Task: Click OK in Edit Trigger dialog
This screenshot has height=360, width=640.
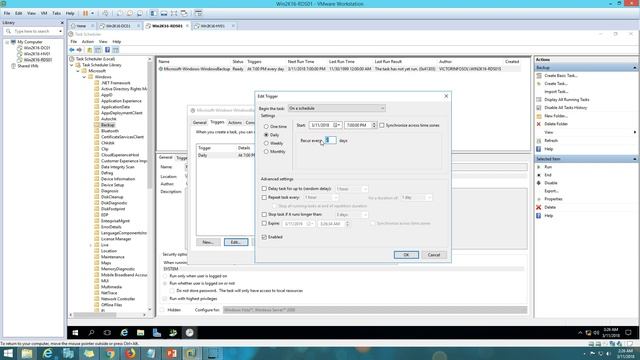Action: (x=406, y=255)
